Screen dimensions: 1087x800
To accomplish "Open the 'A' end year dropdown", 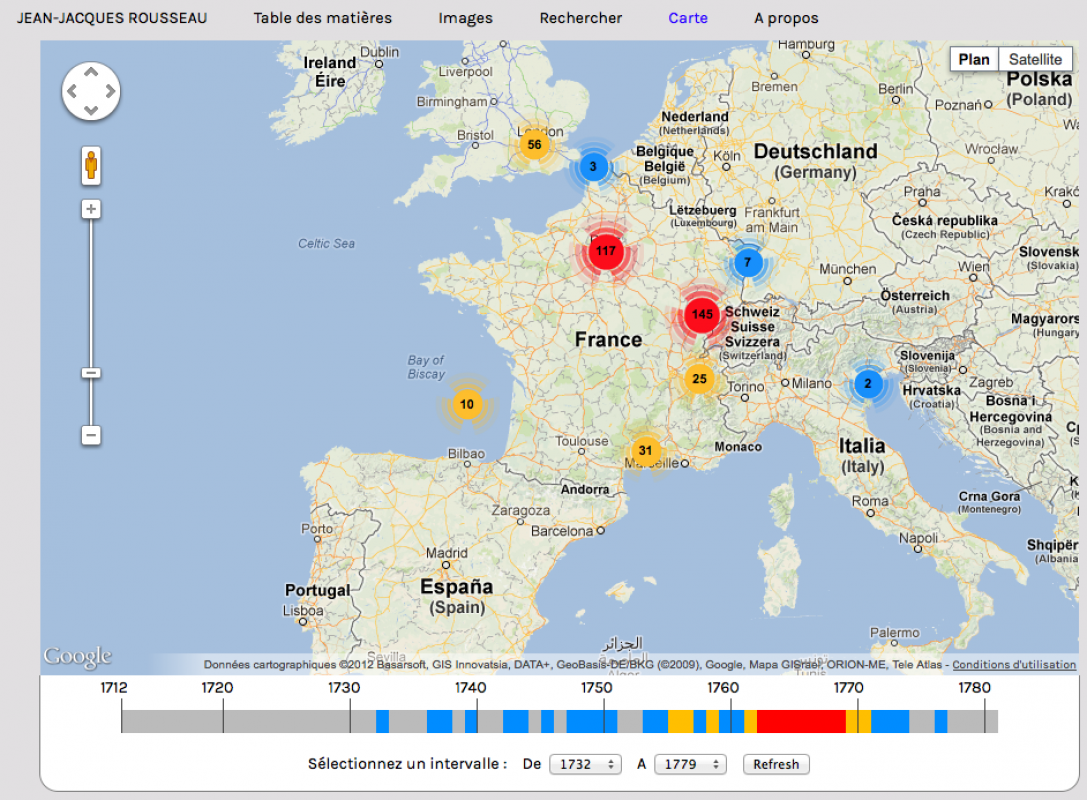I will (x=689, y=764).
